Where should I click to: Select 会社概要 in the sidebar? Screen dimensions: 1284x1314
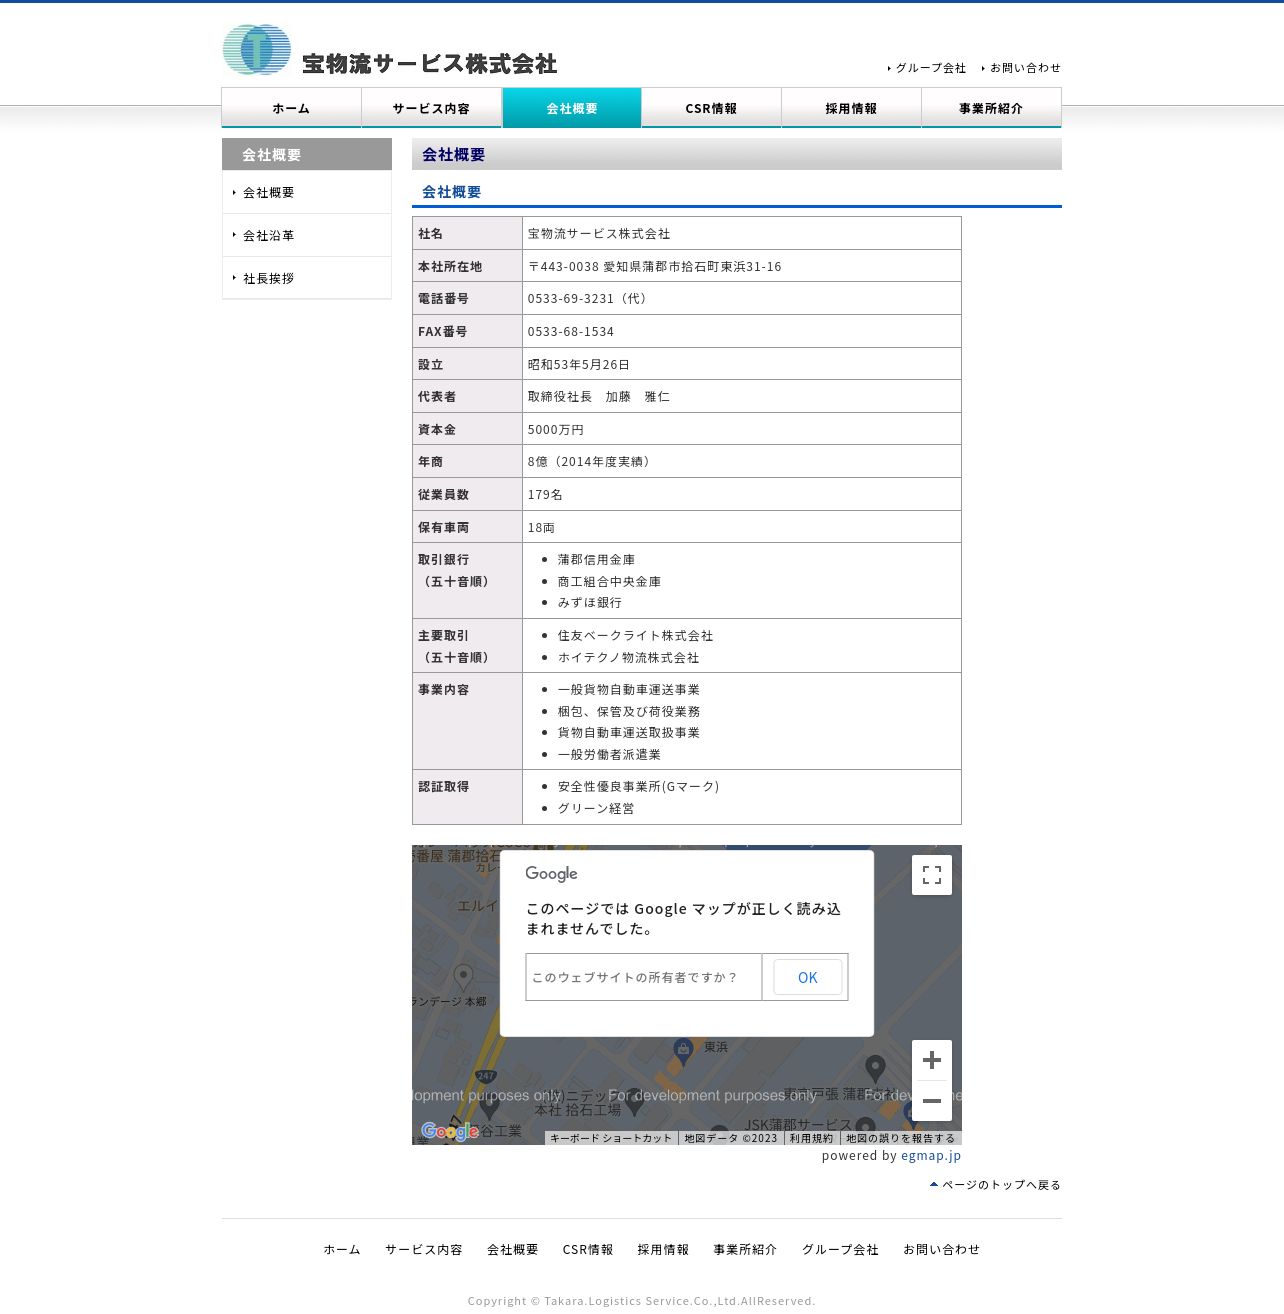tap(307, 192)
